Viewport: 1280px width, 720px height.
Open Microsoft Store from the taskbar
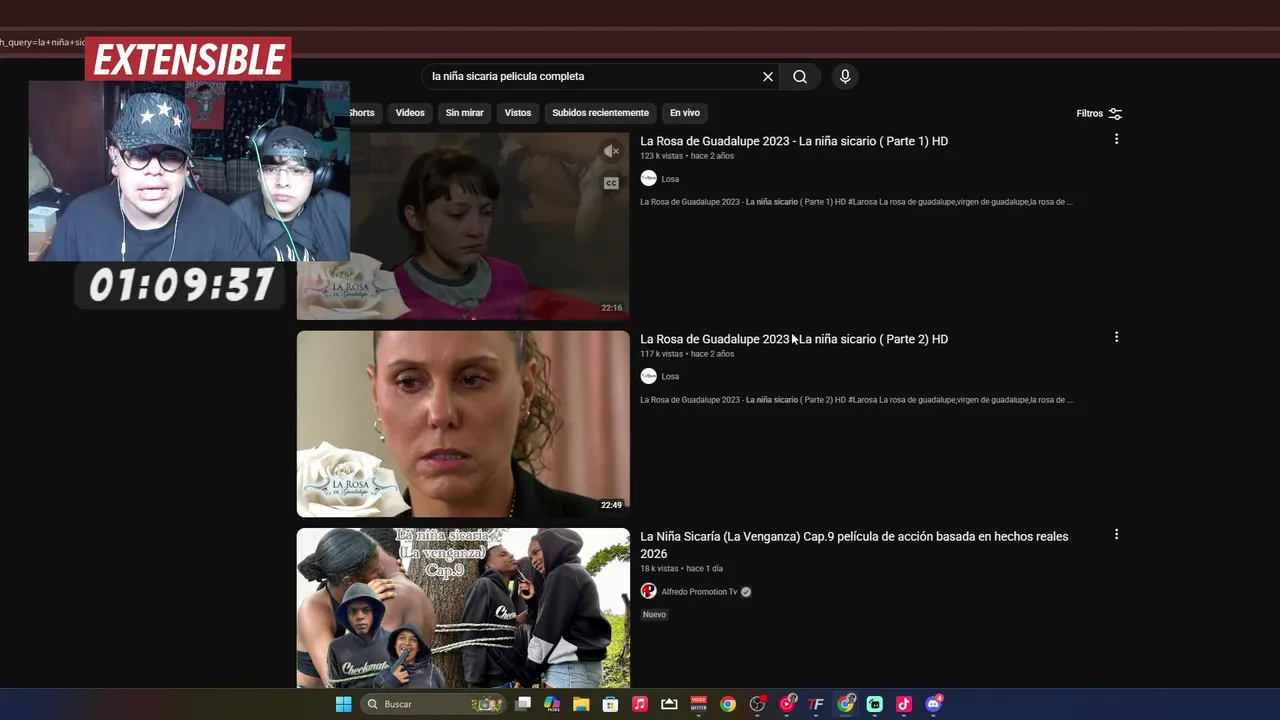click(610, 704)
